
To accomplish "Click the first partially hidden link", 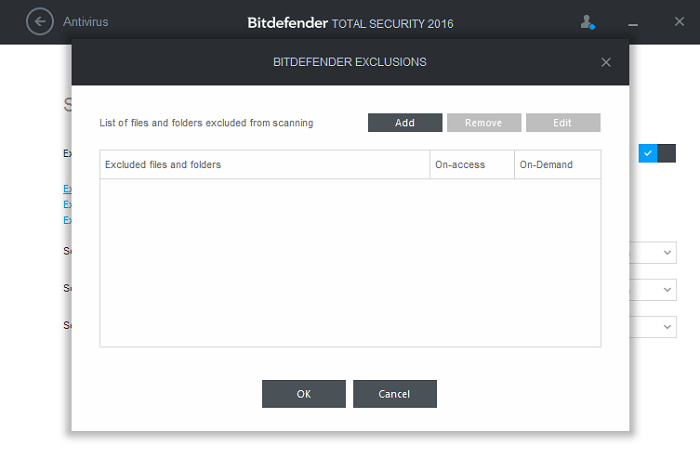I will (x=67, y=188).
